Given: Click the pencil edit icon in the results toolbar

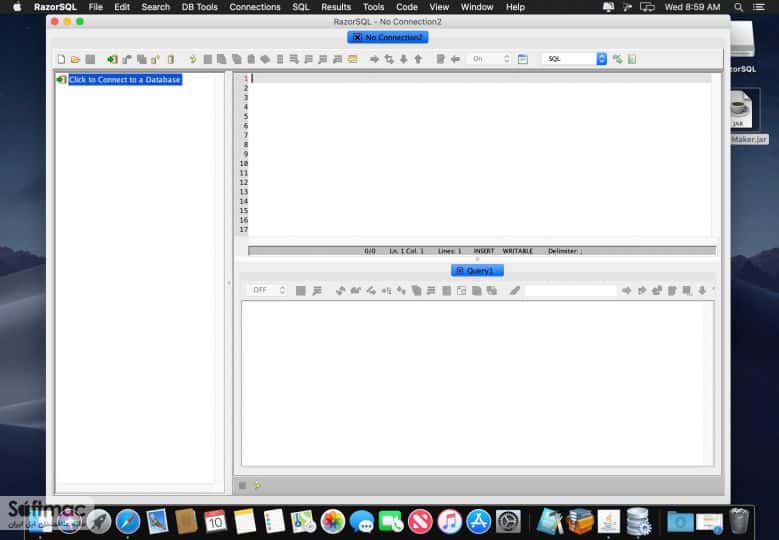Looking at the screenshot, I should click(x=515, y=290).
